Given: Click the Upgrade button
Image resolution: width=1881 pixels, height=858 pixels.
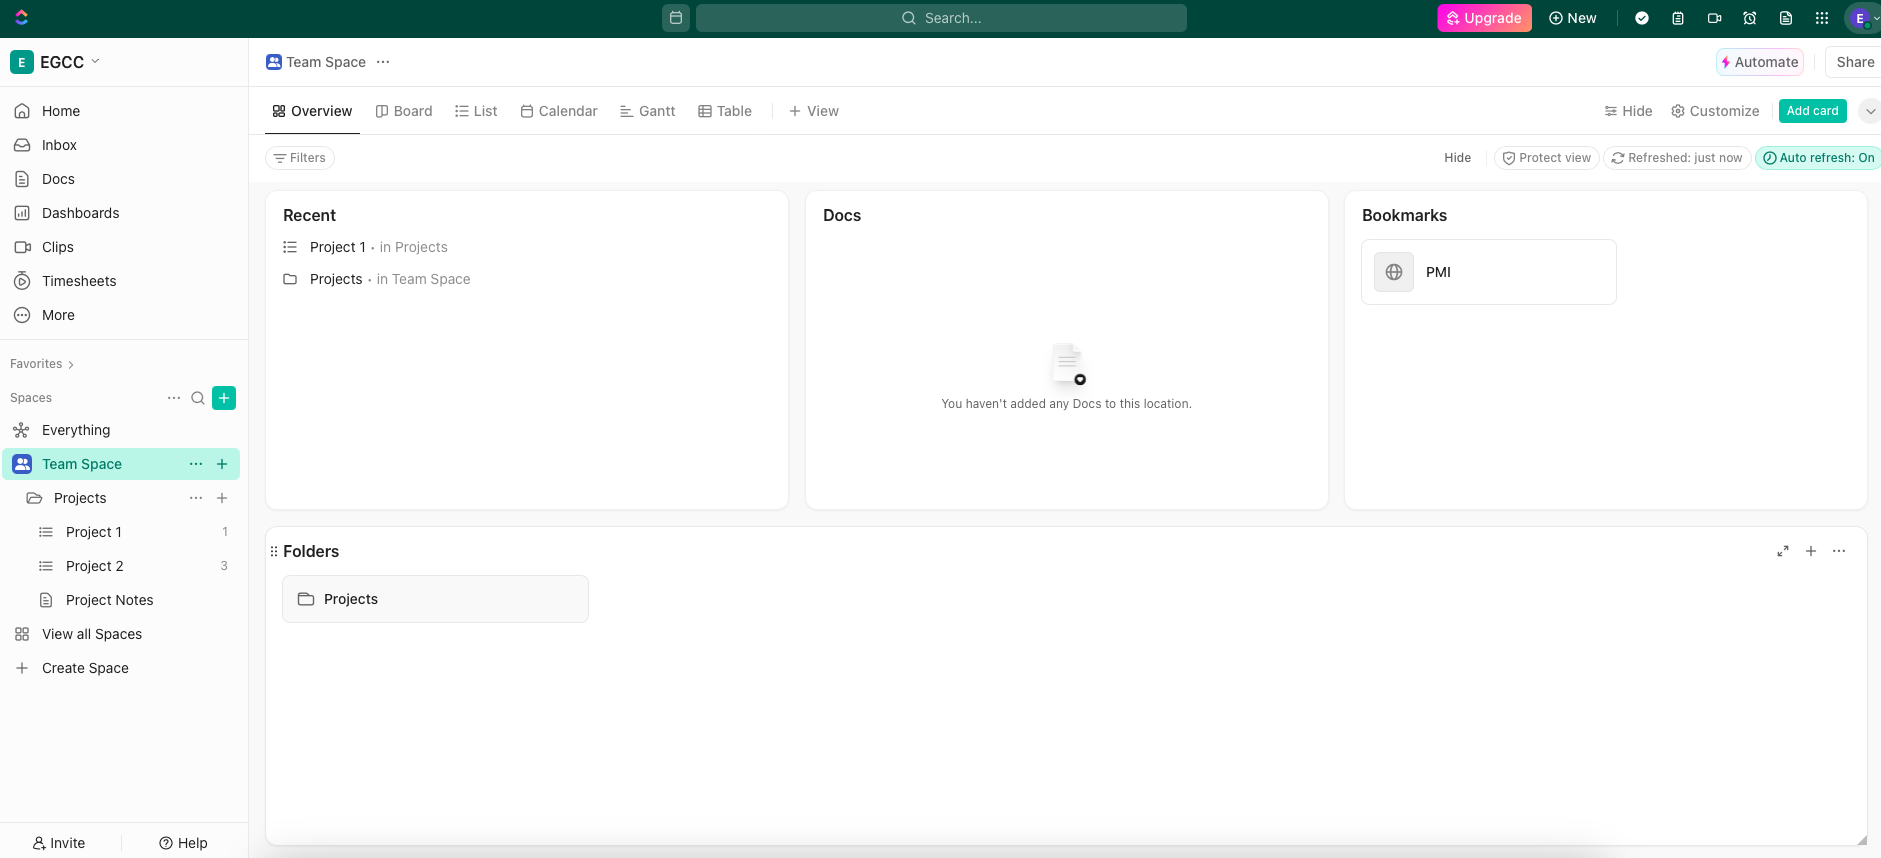Looking at the screenshot, I should click(x=1484, y=18).
